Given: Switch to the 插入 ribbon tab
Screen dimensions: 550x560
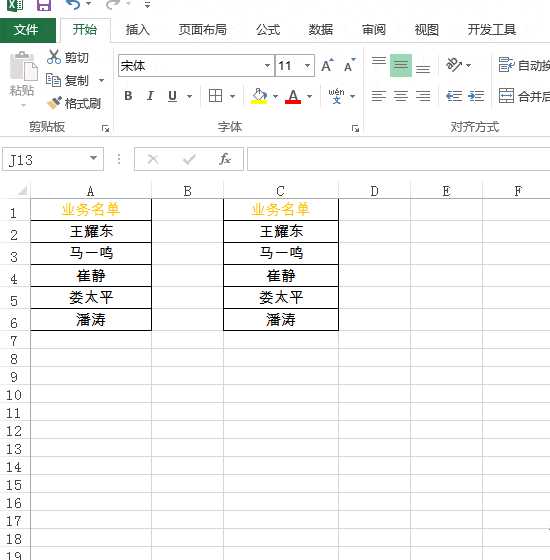Looking at the screenshot, I should pyautogui.click(x=138, y=30).
